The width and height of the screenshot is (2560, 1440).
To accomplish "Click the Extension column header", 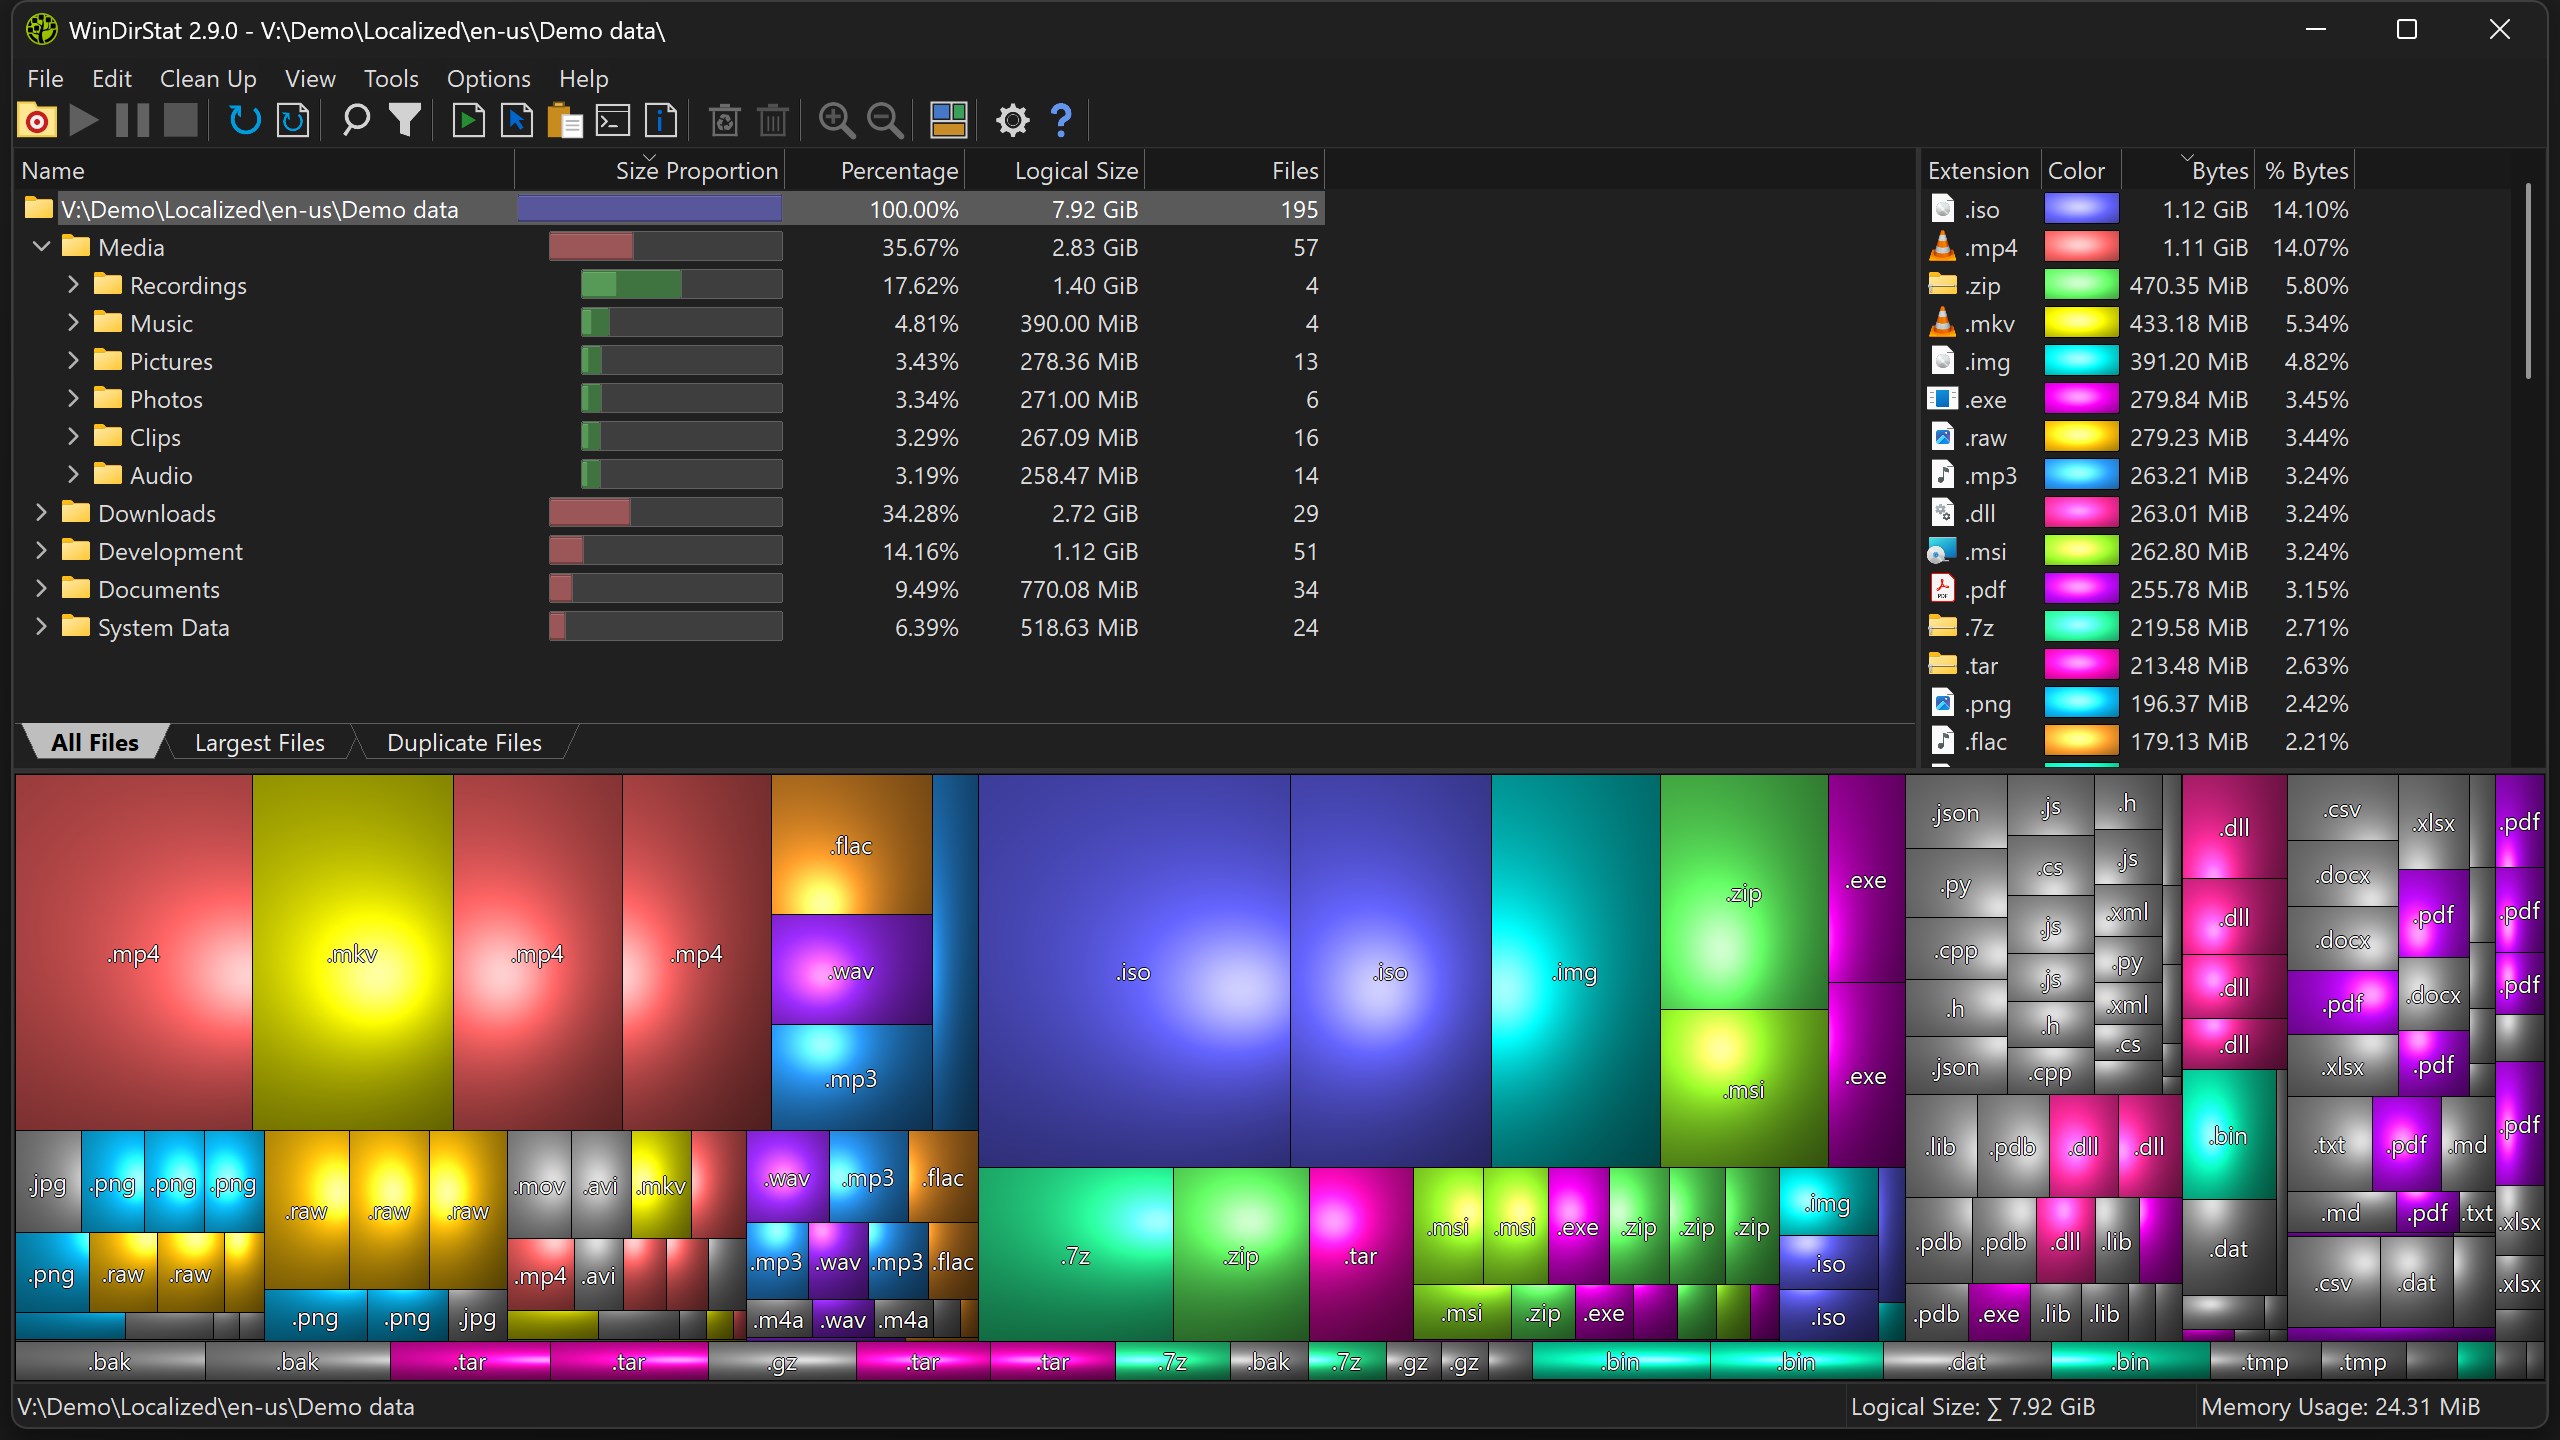I will [x=1980, y=171].
